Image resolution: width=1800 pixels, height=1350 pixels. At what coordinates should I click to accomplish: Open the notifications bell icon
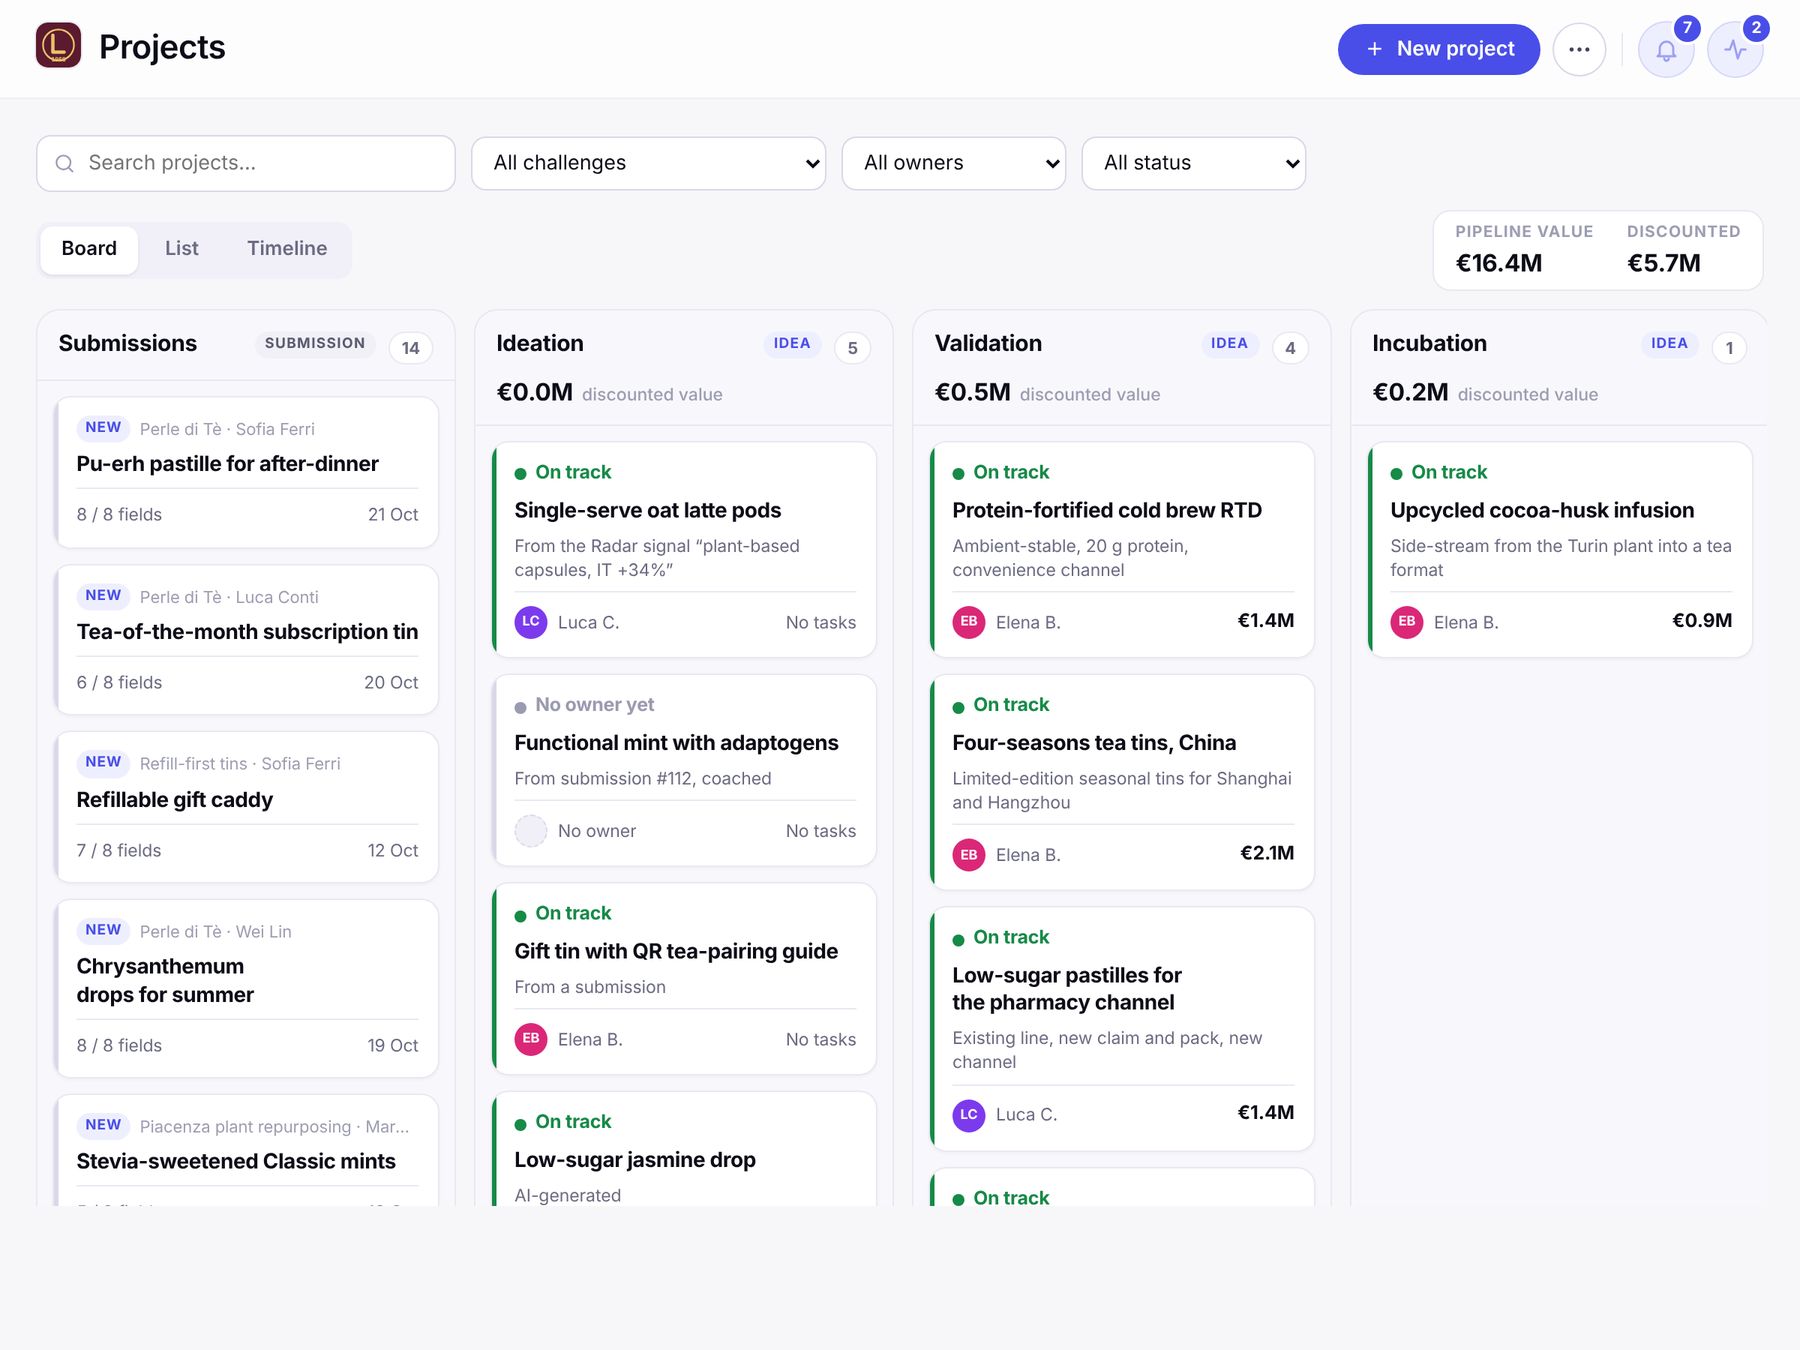pyautogui.click(x=1666, y=49)
